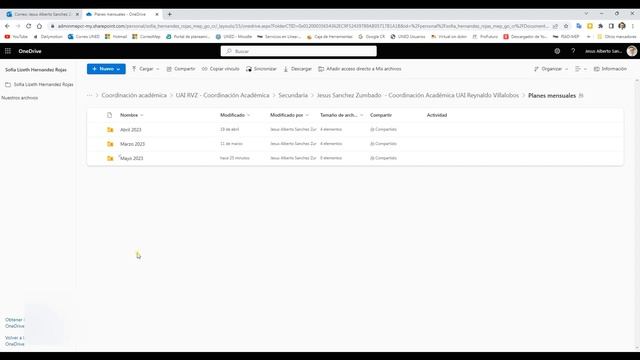Image resolution: width=640 pixels, height=360 pixels.
Task: Click the browser back arrow
Action: coord(7,26)
